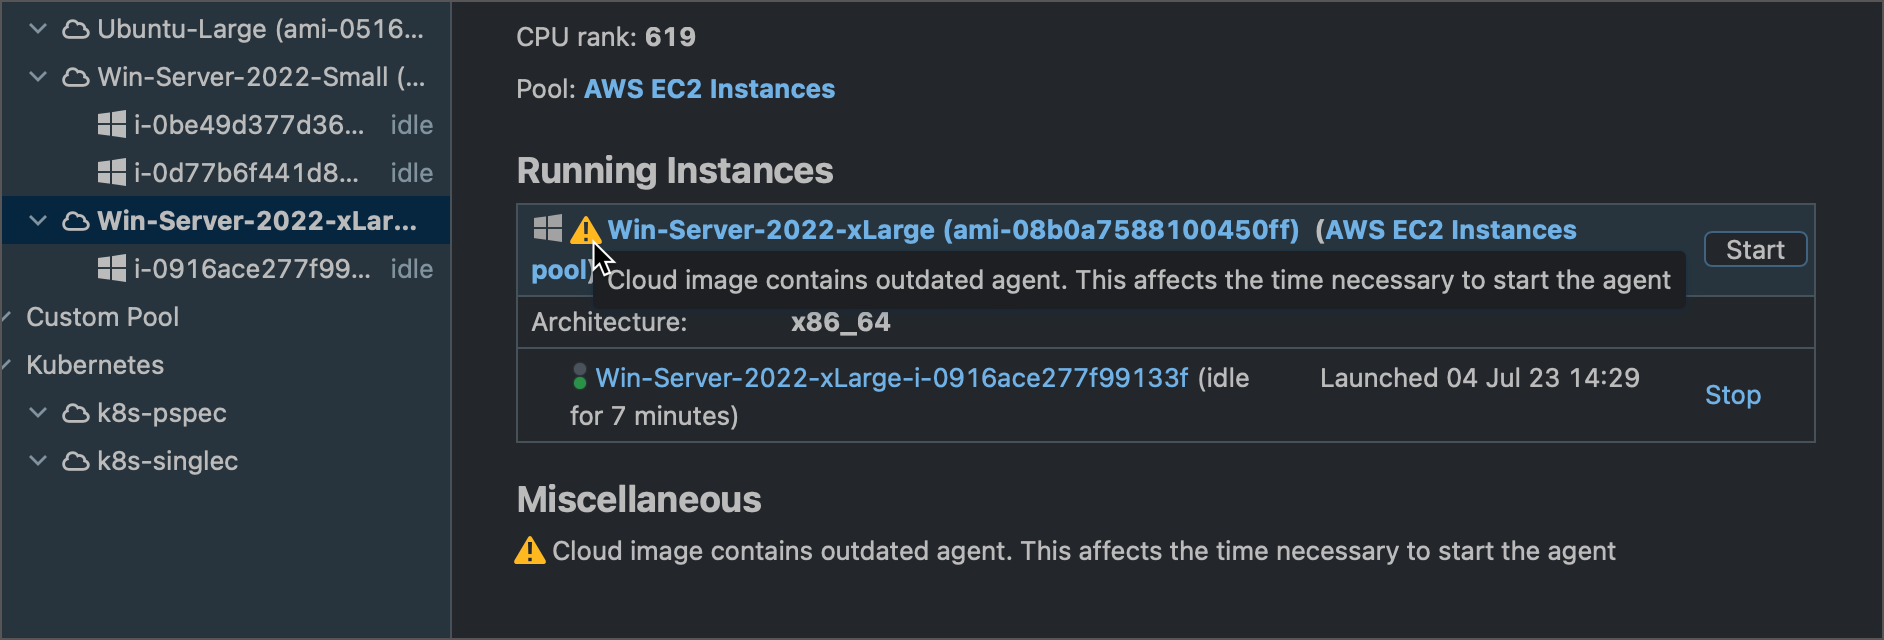Click the warning icon beside Win-Server-2022-xLarge
The image size is (1884, 640).
pyautogui.click(x=587, y=229)
